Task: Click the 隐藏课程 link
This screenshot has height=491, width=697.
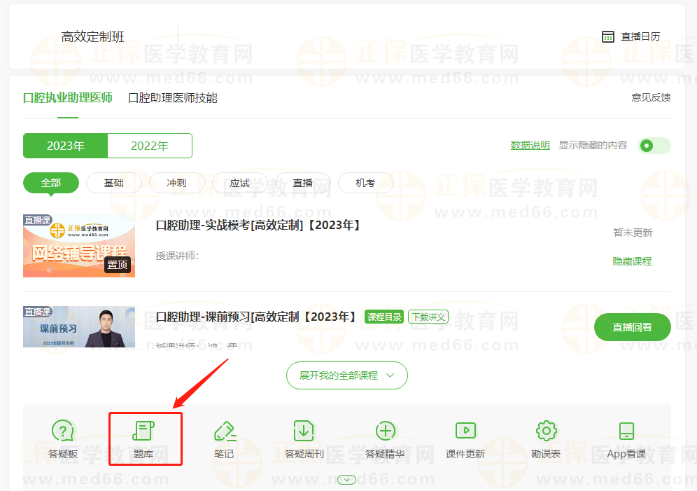Action: tap(632, 261)
